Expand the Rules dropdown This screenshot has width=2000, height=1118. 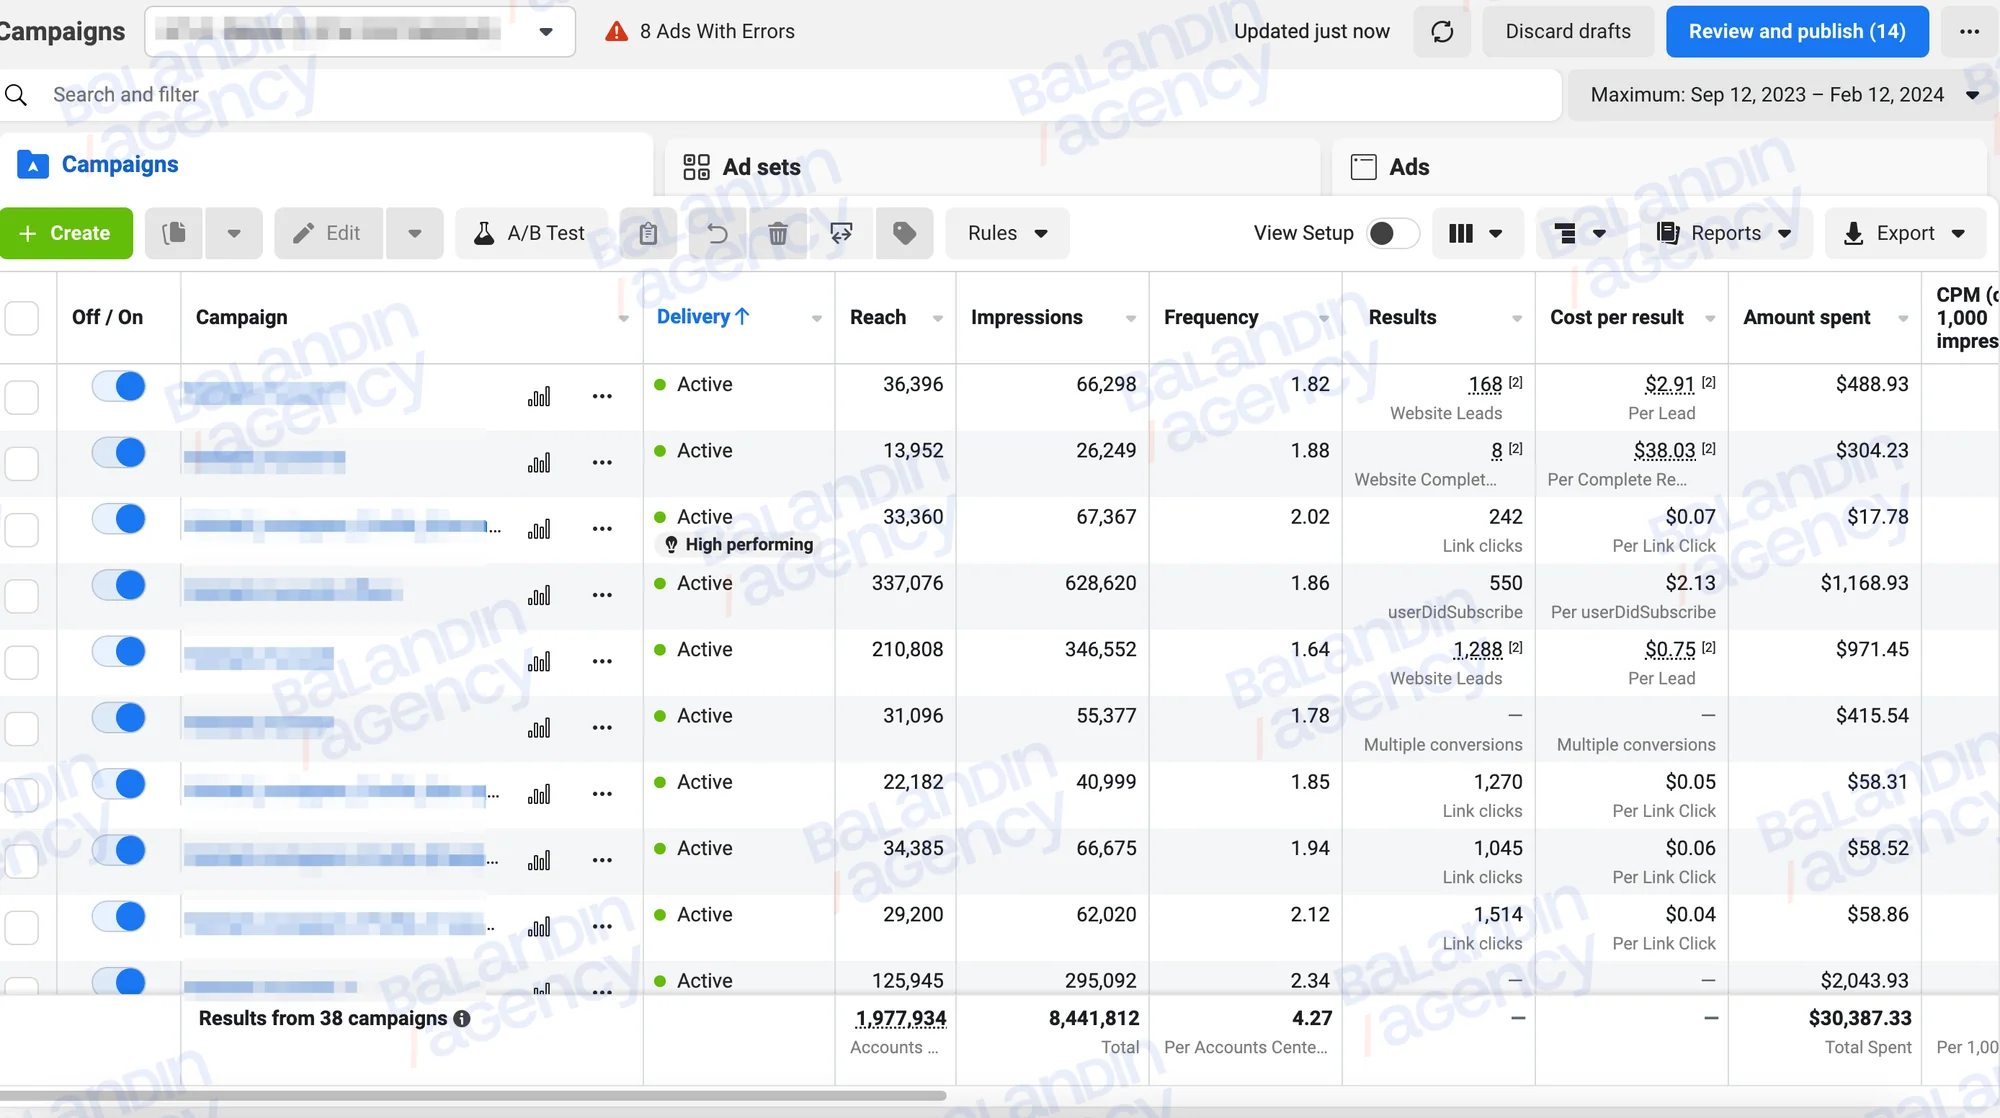click(x=1007, y=233)
